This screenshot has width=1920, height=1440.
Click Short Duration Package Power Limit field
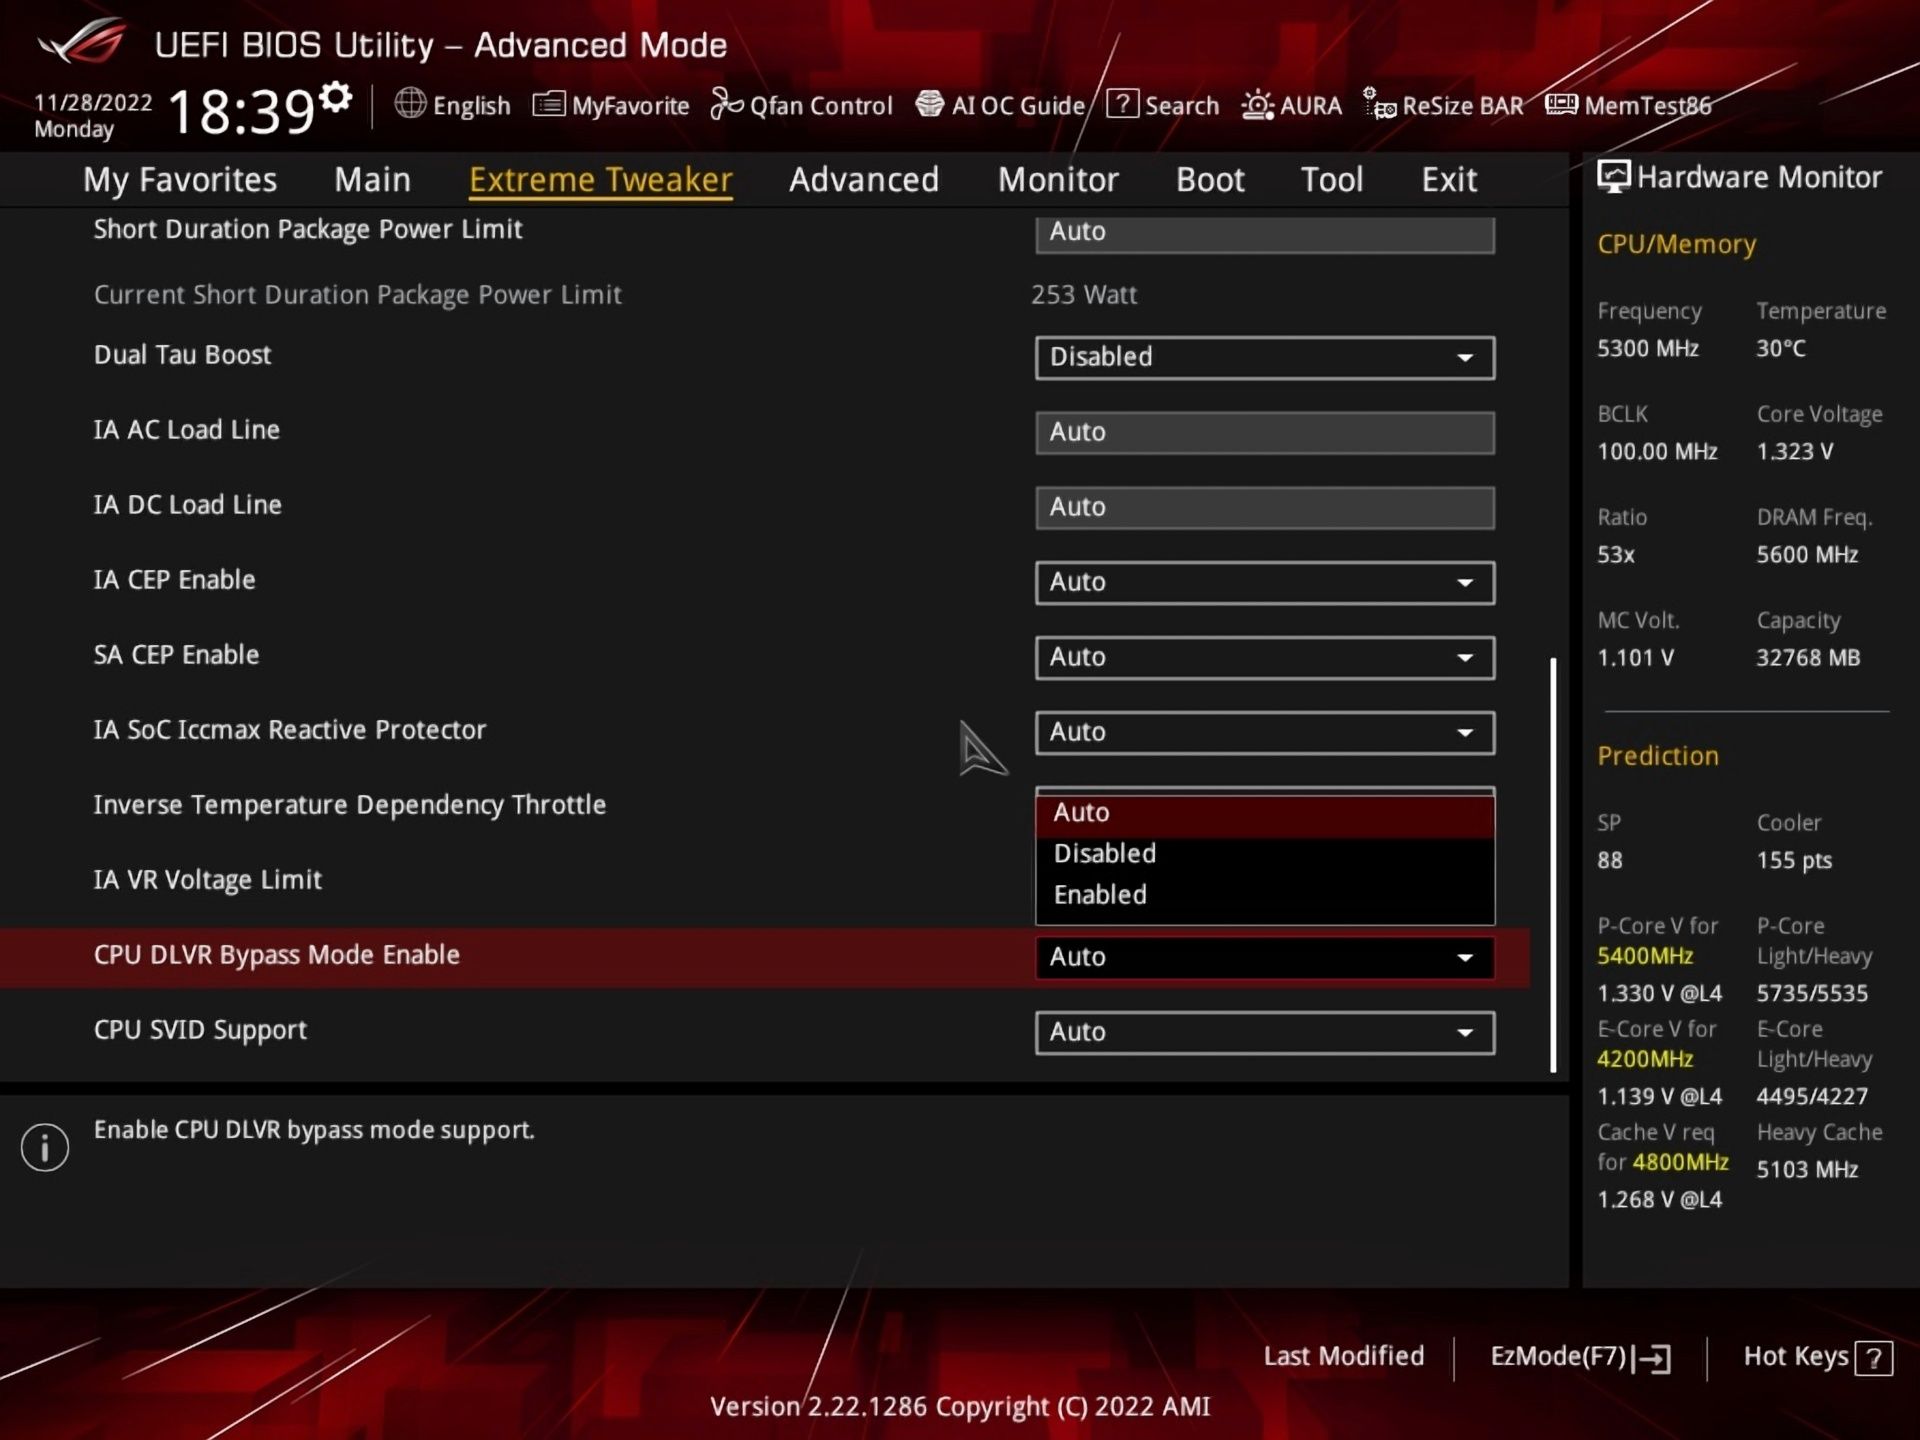pos(1265,233)
